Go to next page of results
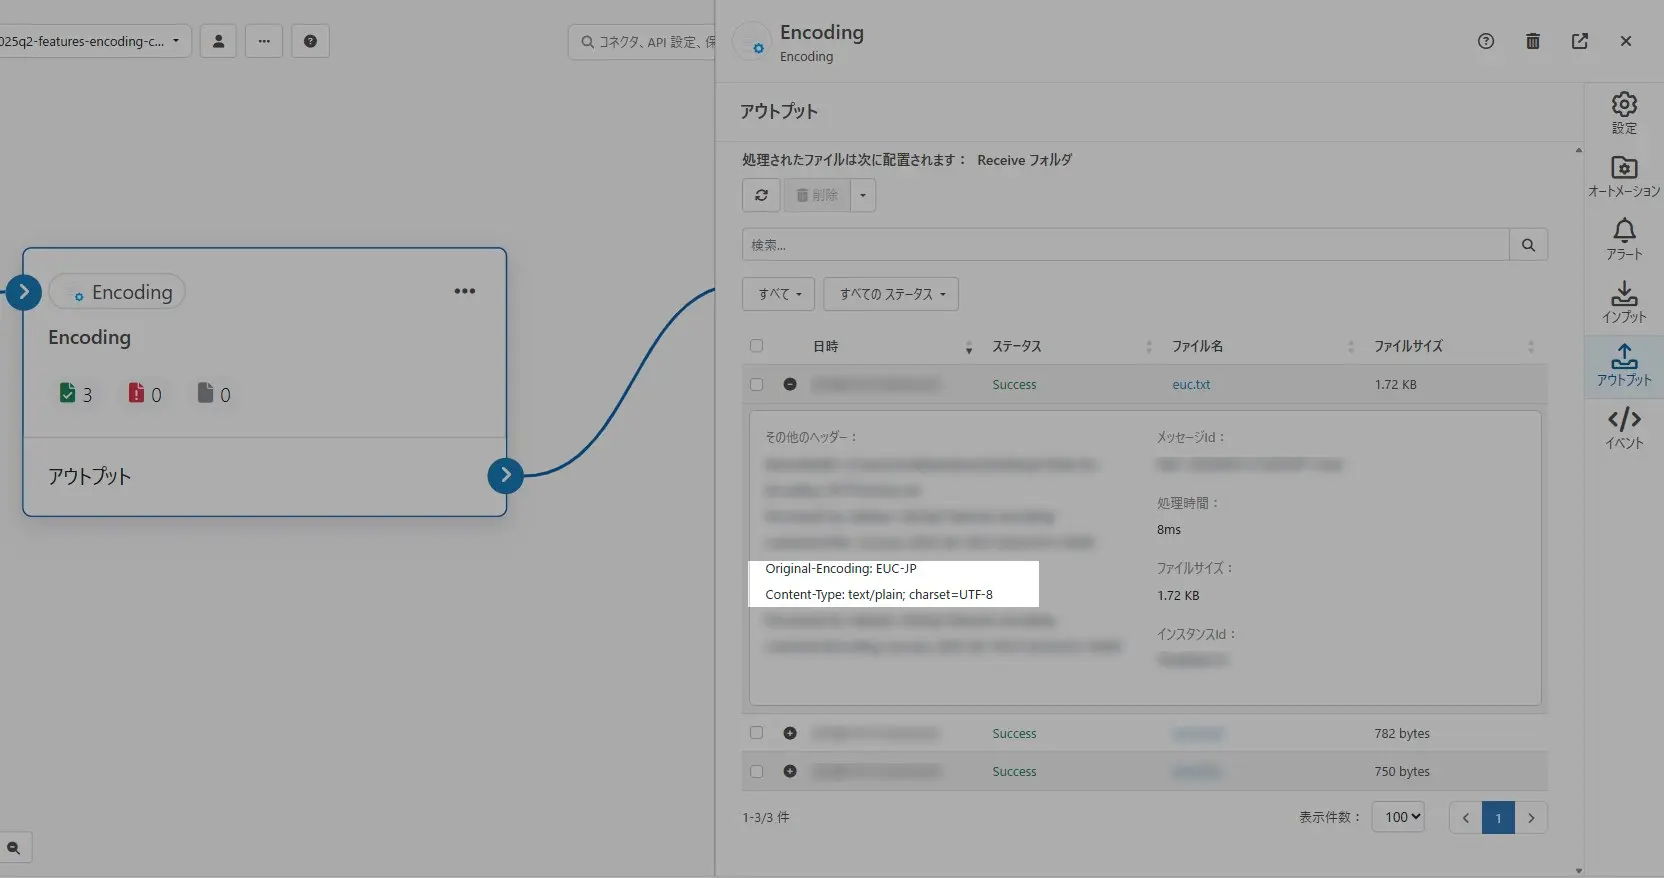The width and height of the screenshot is (1664, 878). (1531, 817)
